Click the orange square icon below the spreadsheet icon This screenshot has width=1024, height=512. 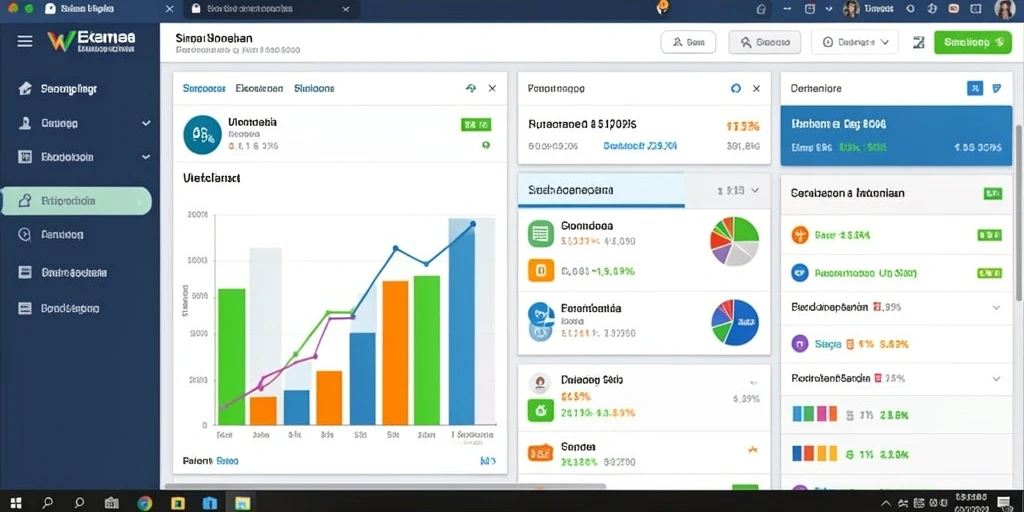[541, 269]
